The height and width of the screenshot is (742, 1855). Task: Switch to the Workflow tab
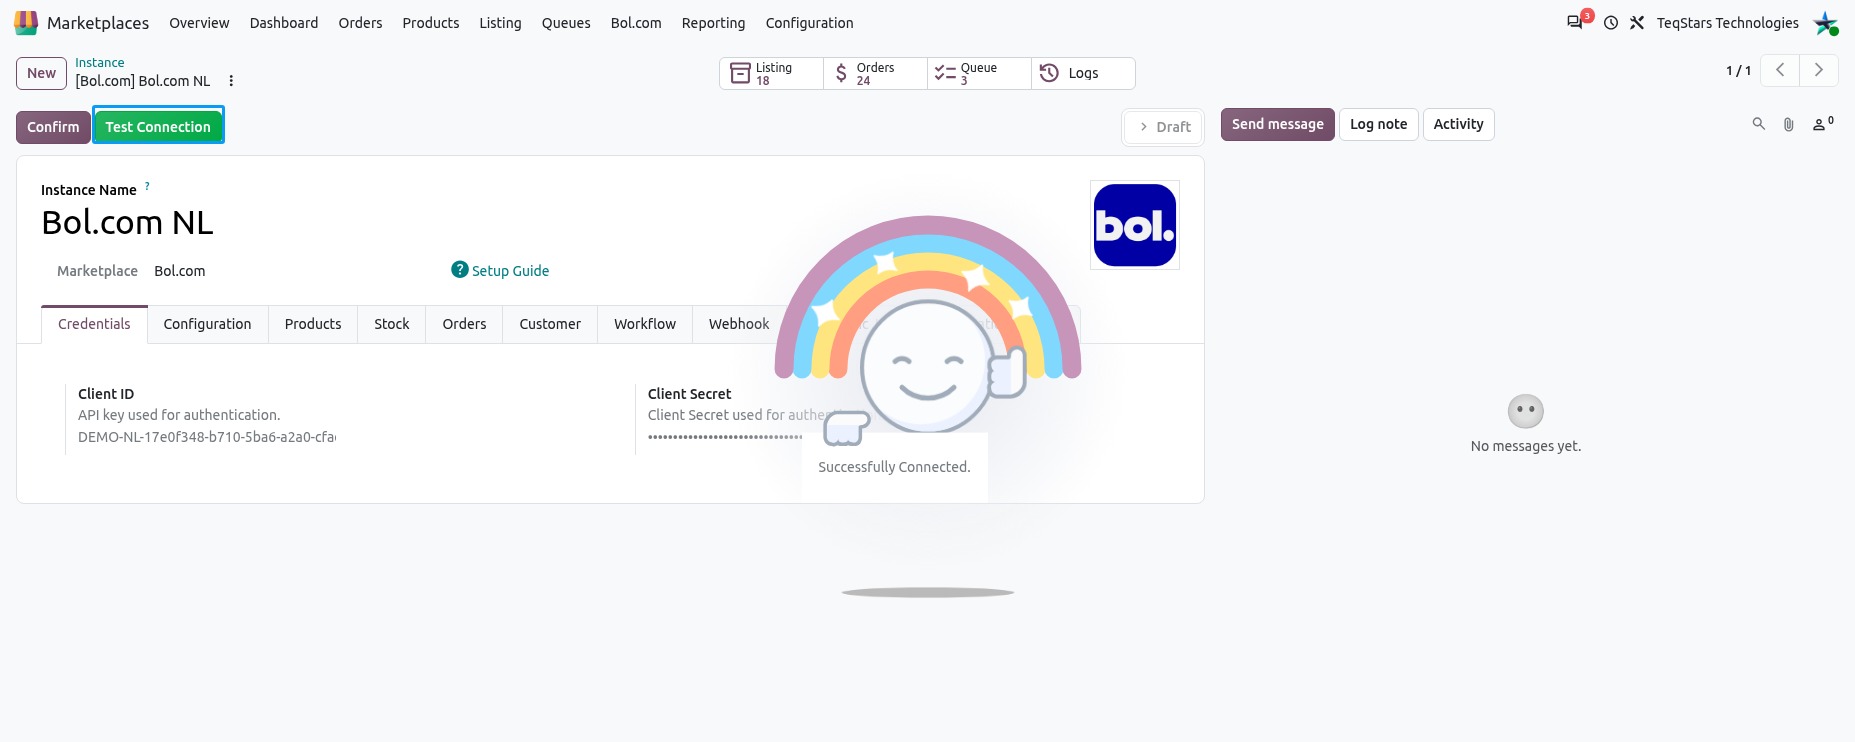point(645,324)
